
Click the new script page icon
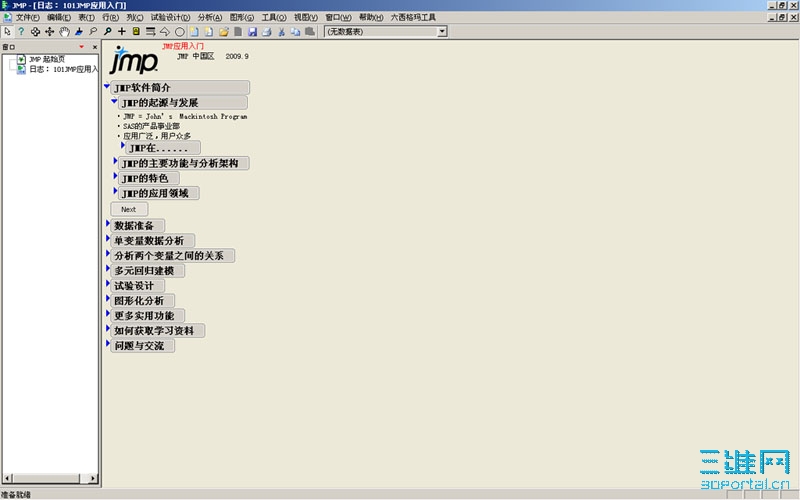pos(209,32)
